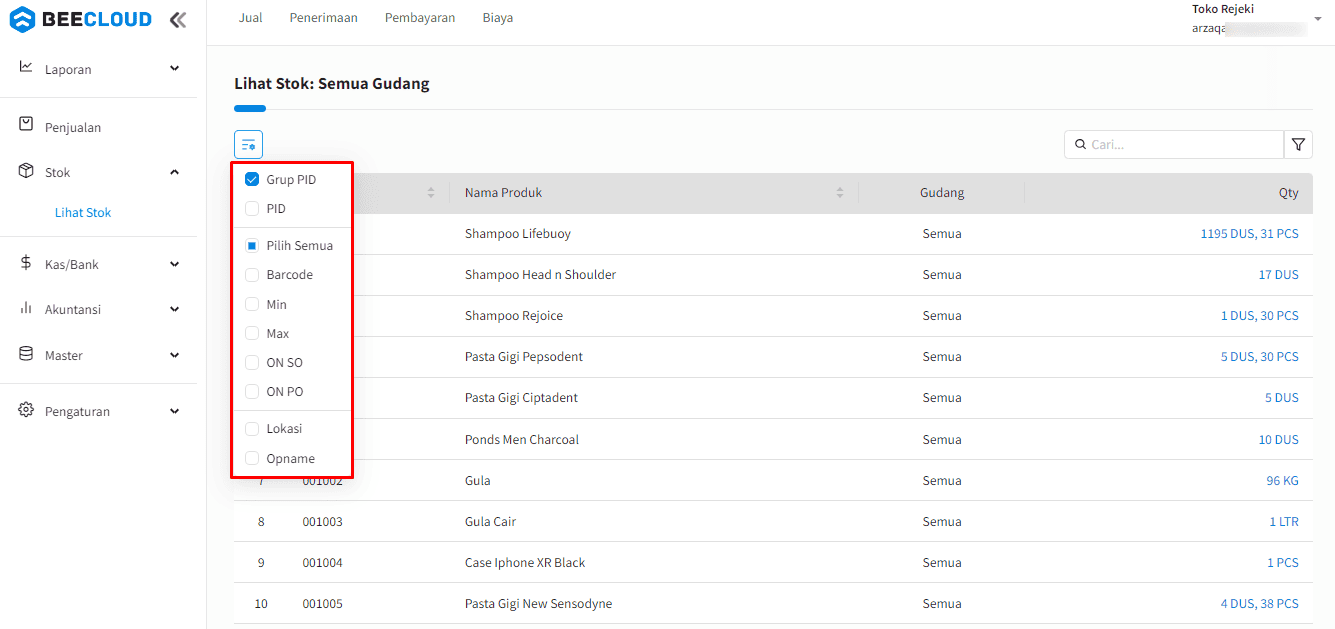This screenshot has height=629, width=1335.
Task: Click the Laporan chart icon
Action: [x=26, y=67]
